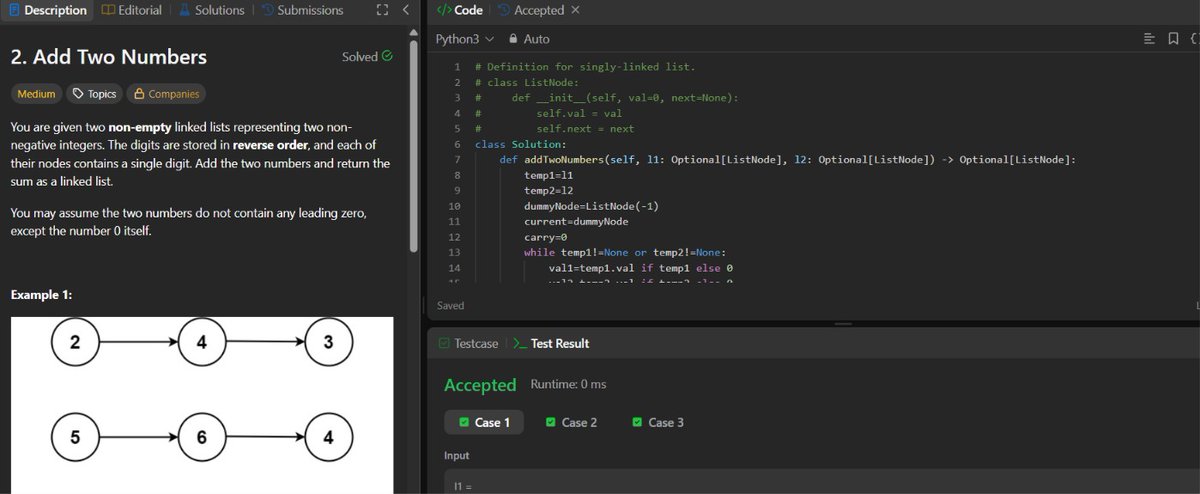Screen dimensions: 1200x494
Task: Show the locked Companies tag
Action: [167, 94]
